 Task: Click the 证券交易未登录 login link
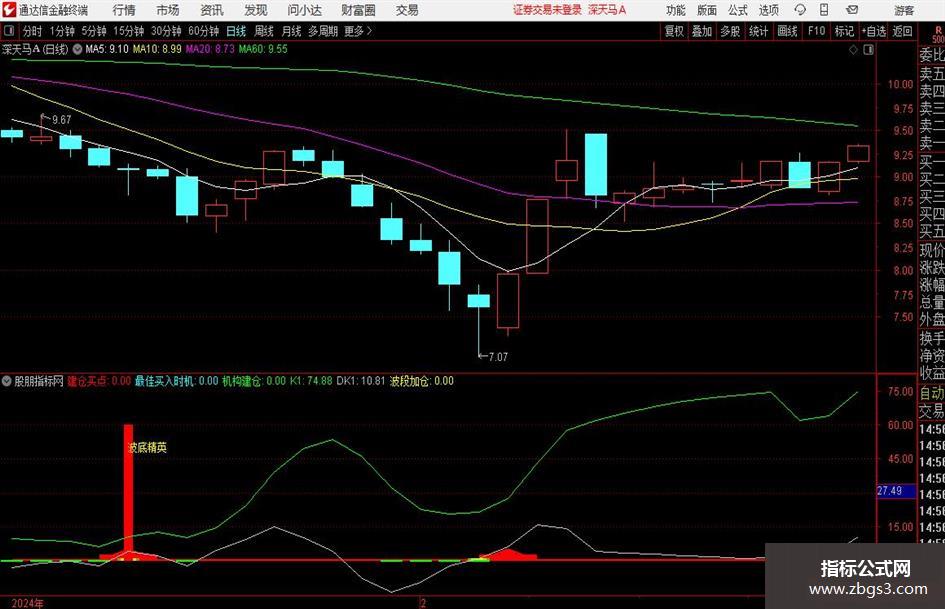click(547, 10)
